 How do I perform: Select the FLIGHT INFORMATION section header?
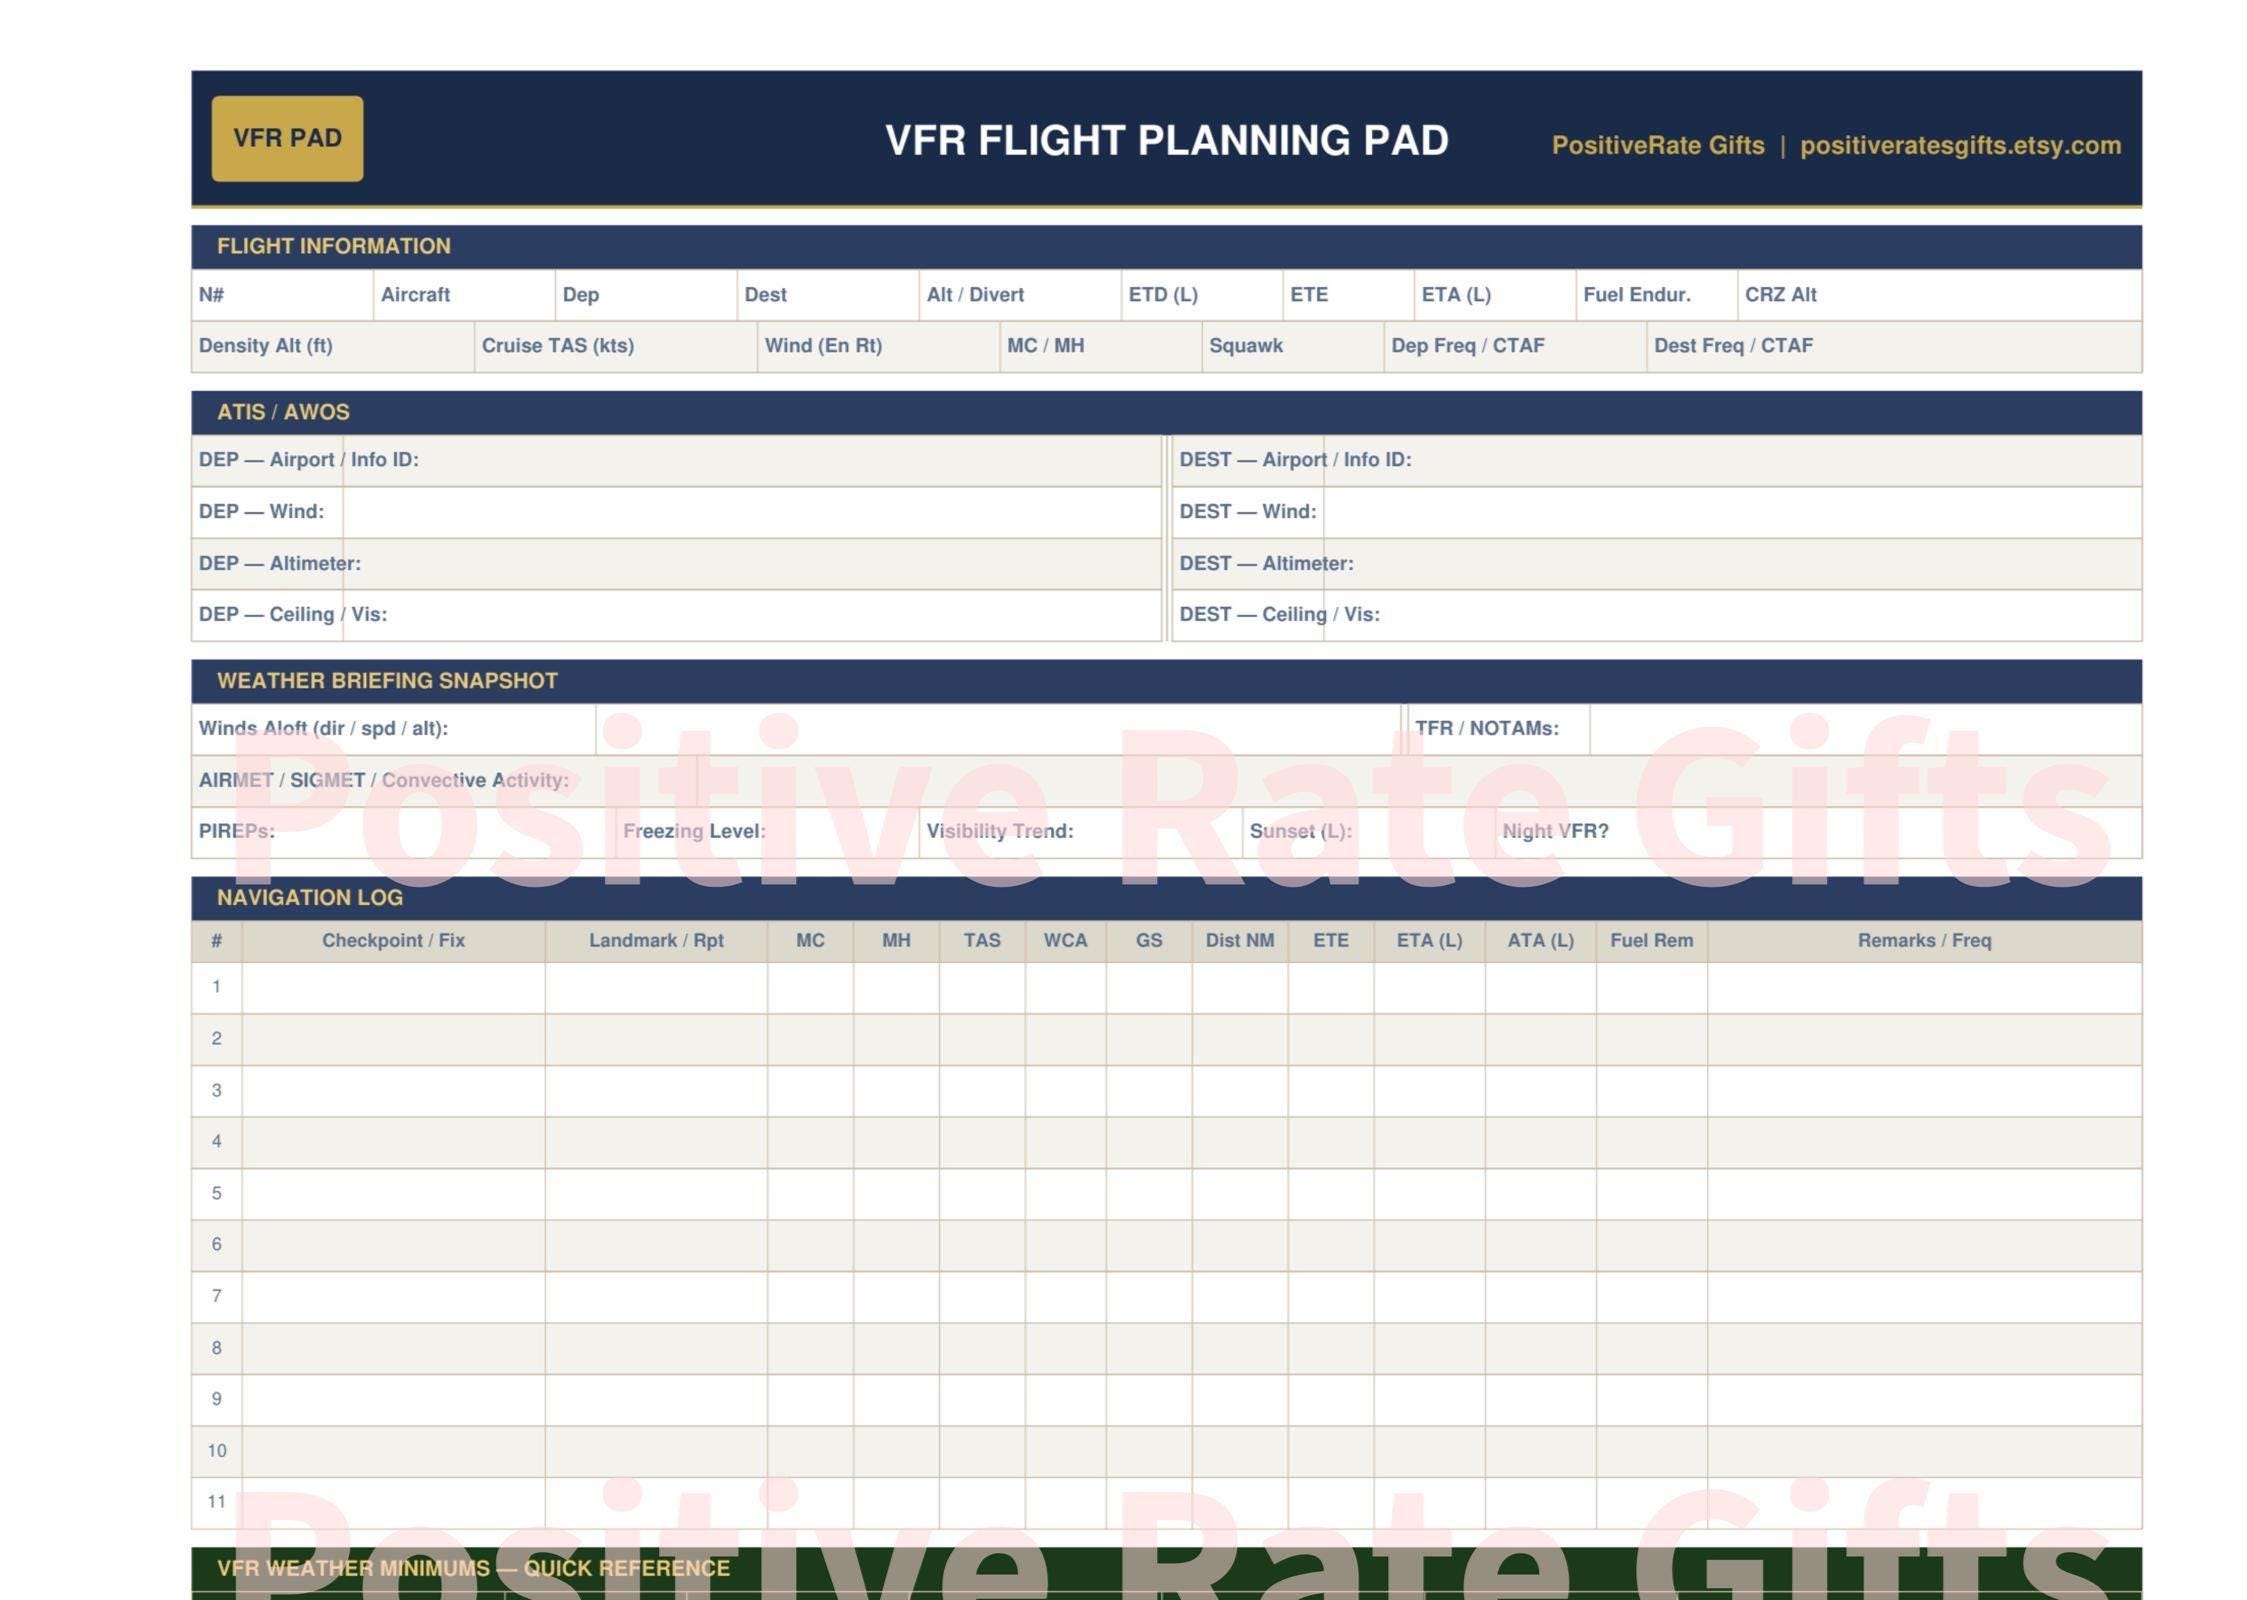point(1166,246)
